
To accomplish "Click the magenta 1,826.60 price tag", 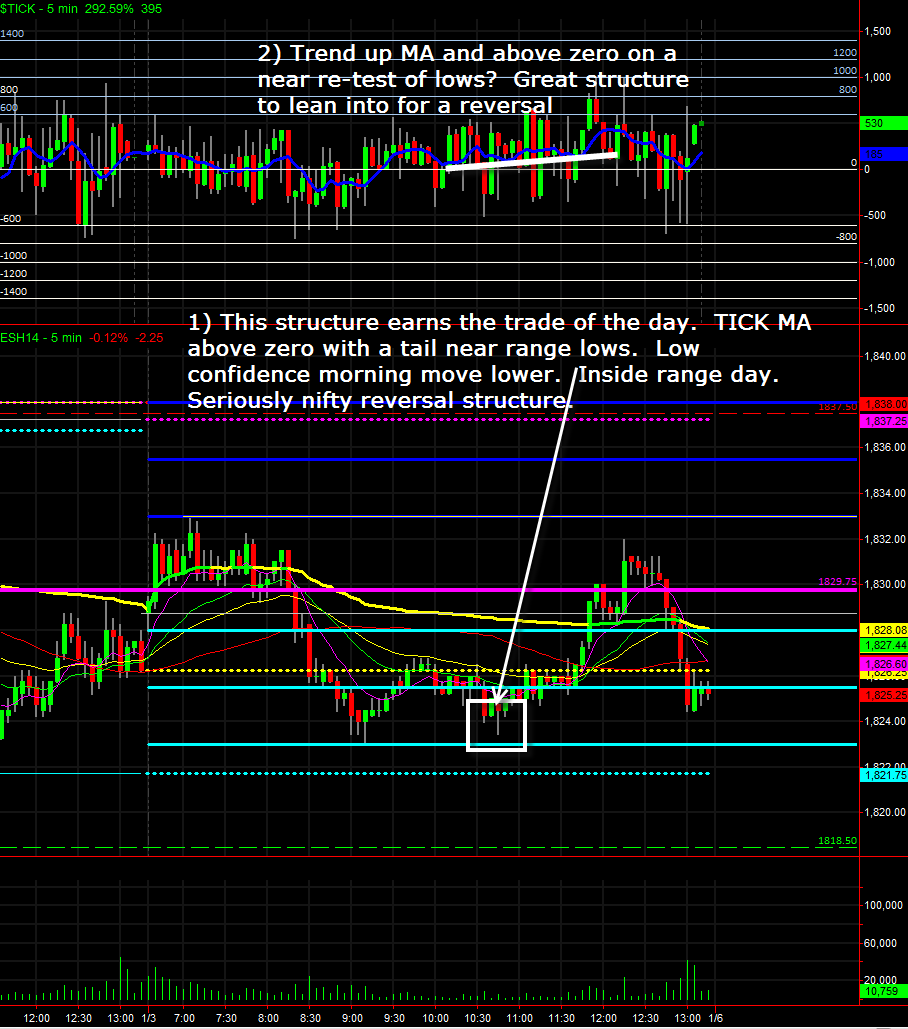I will pos(884,664).
